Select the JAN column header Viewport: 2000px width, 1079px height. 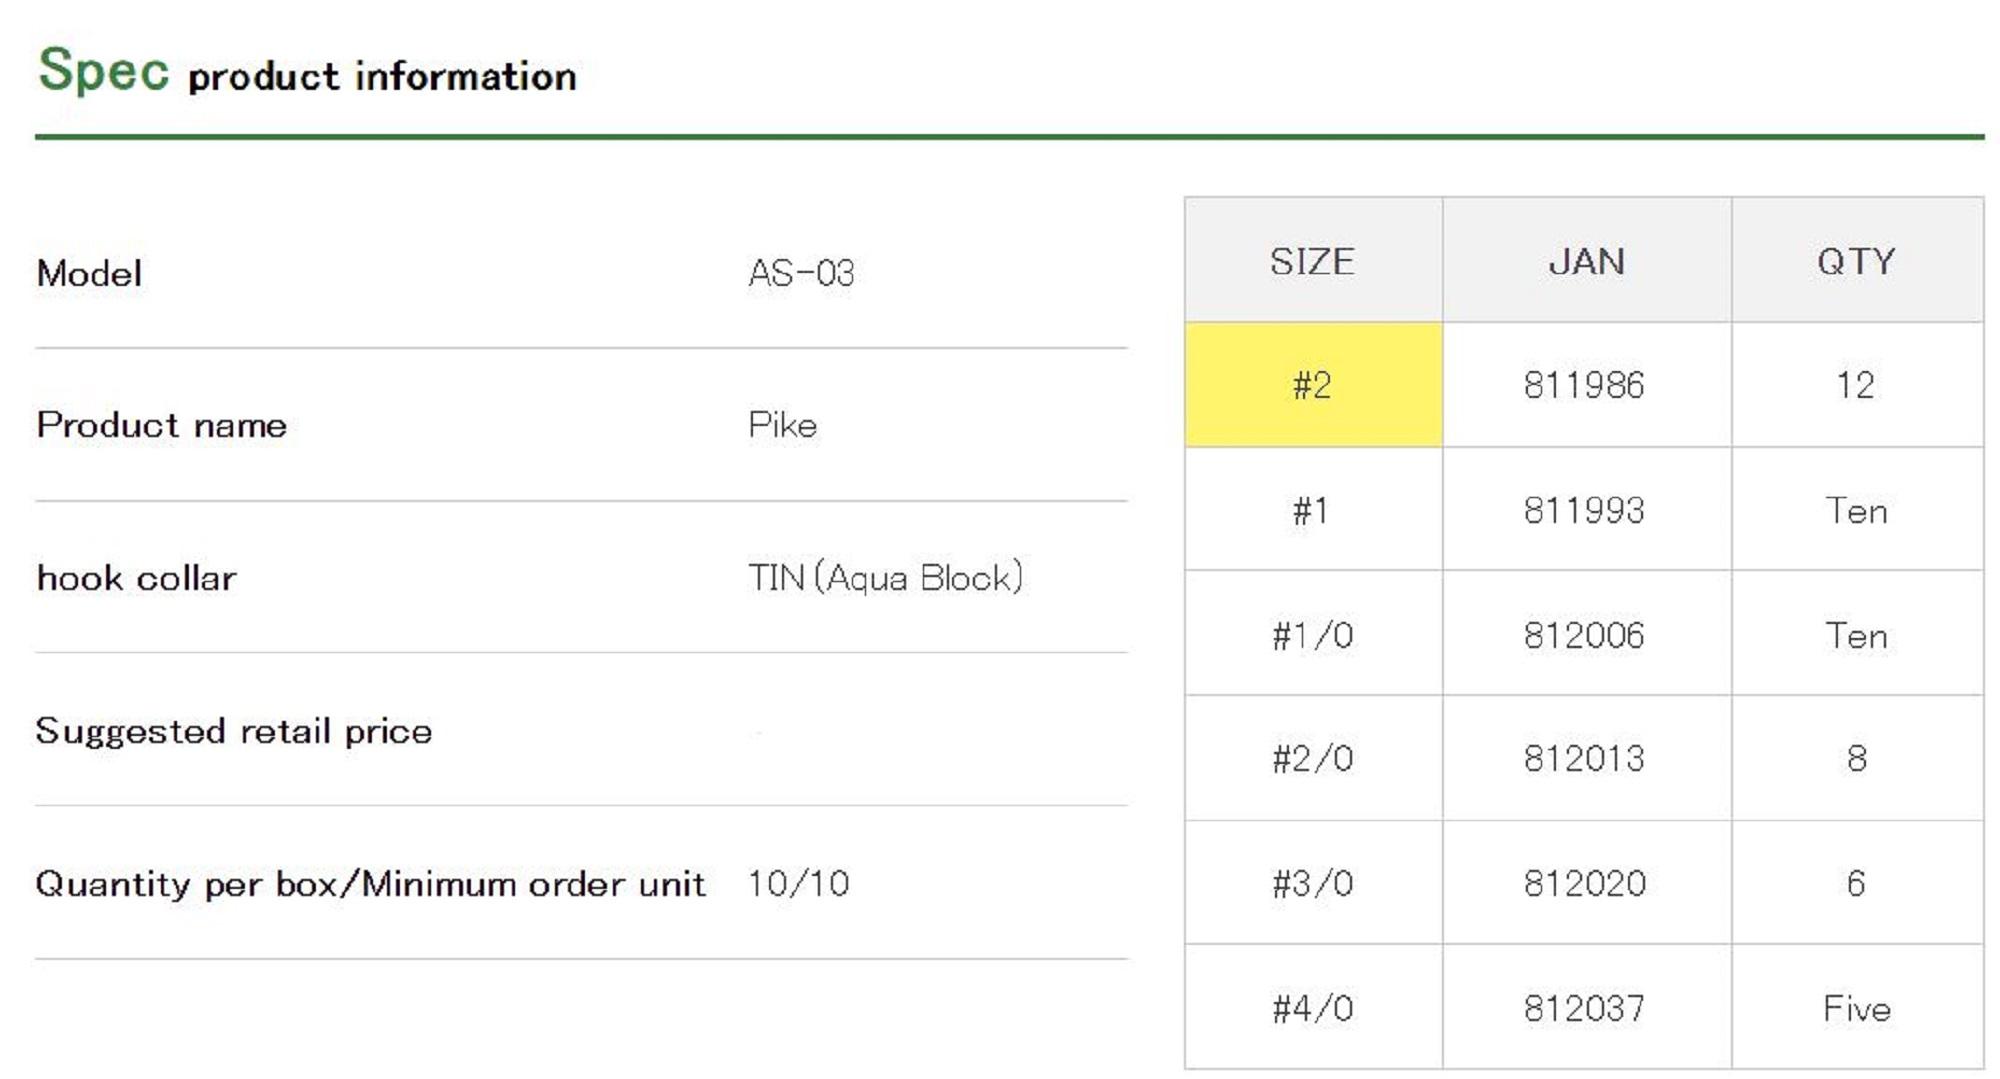point(1586,261)
